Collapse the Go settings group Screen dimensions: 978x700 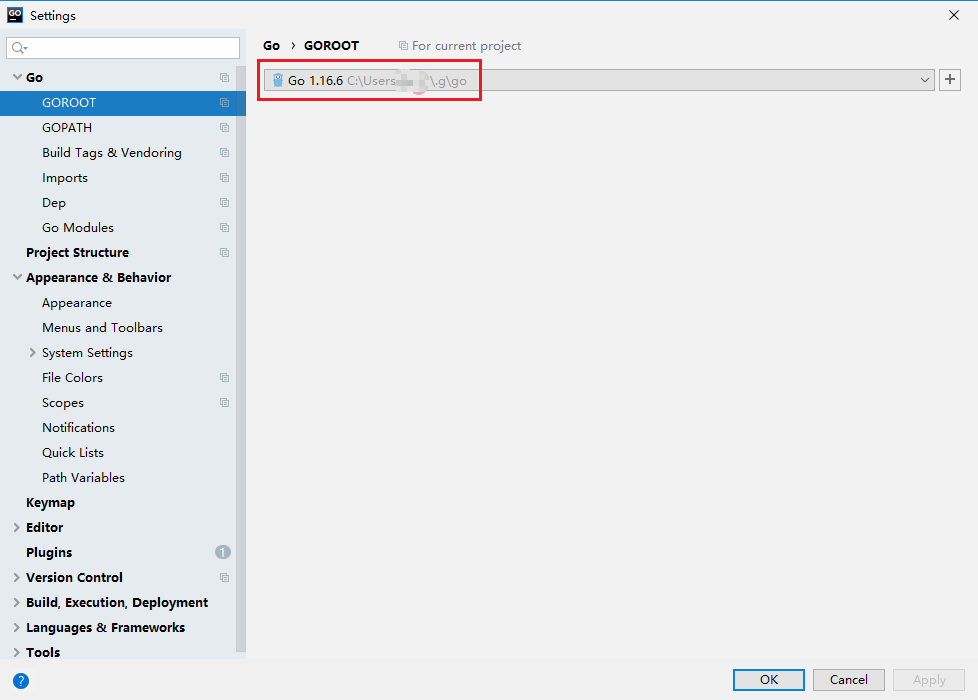coord(17,77)
